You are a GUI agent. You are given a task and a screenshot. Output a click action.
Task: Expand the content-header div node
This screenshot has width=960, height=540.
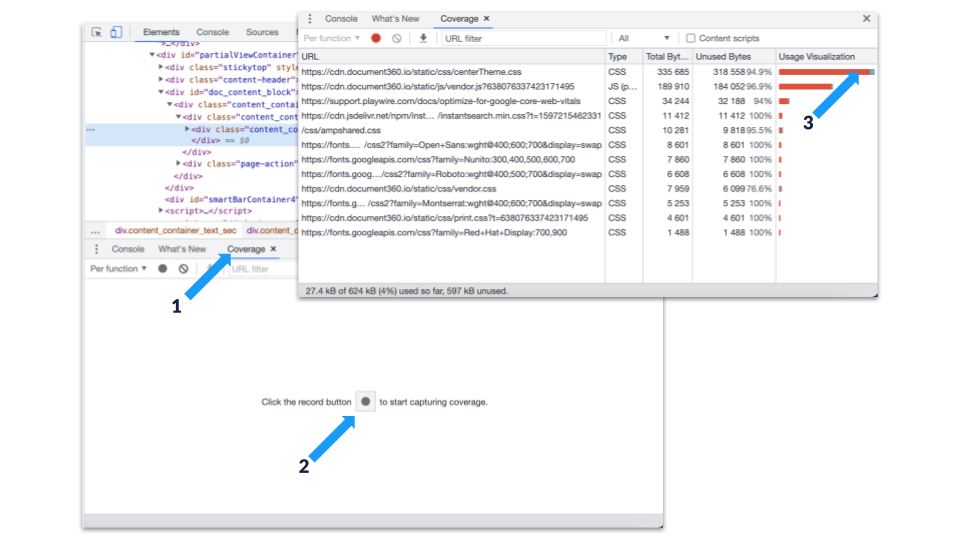click(x=161, y=80)
